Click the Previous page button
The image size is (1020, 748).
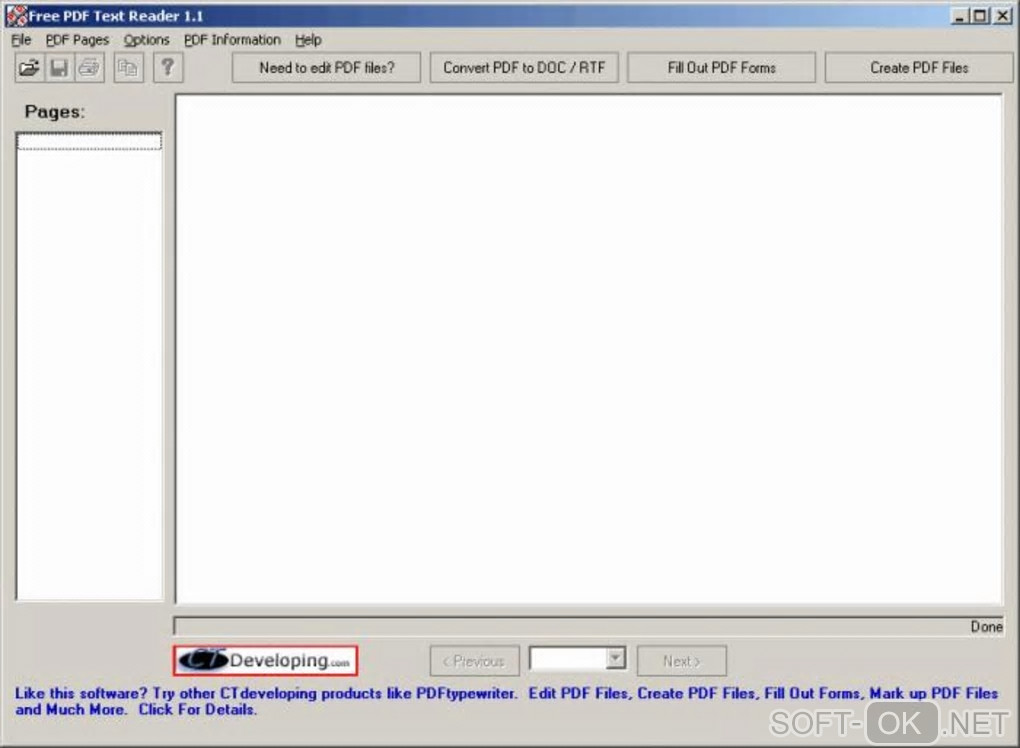point(475,661)
